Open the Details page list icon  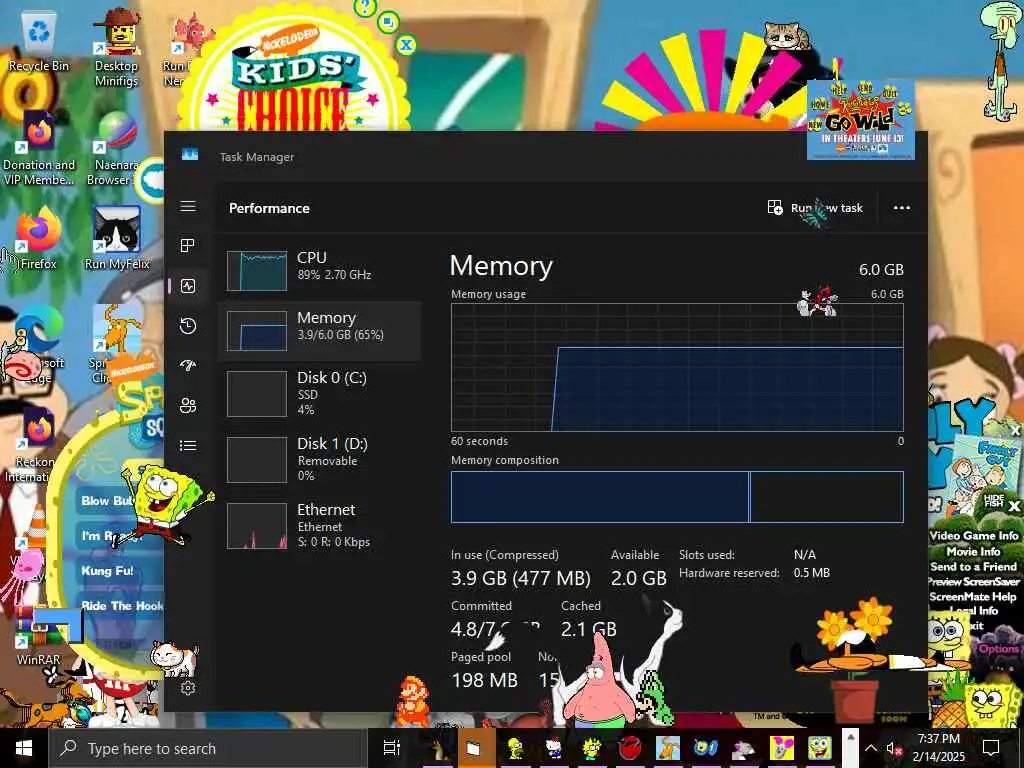pyautogui.click(x=188, y=445)
